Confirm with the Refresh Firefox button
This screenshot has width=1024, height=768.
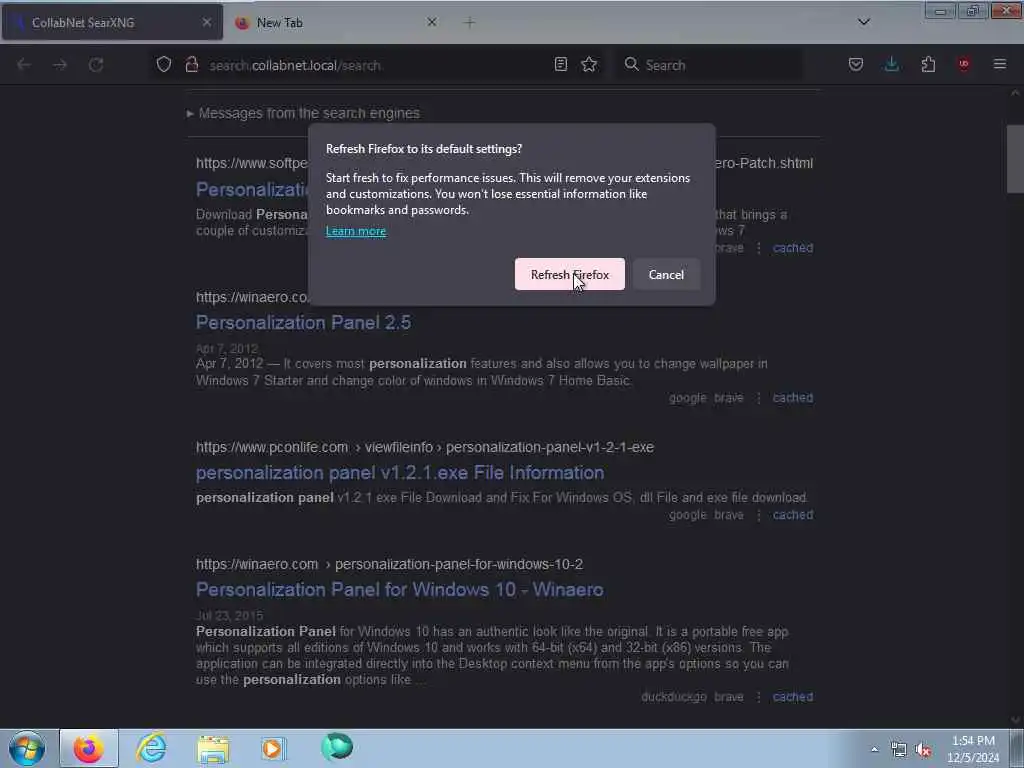click(569, 274)
